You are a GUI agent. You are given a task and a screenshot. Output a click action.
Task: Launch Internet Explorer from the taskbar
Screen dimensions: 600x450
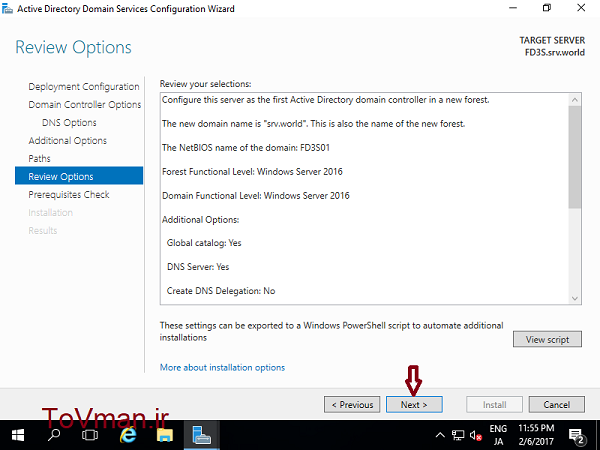coord(128,436)
